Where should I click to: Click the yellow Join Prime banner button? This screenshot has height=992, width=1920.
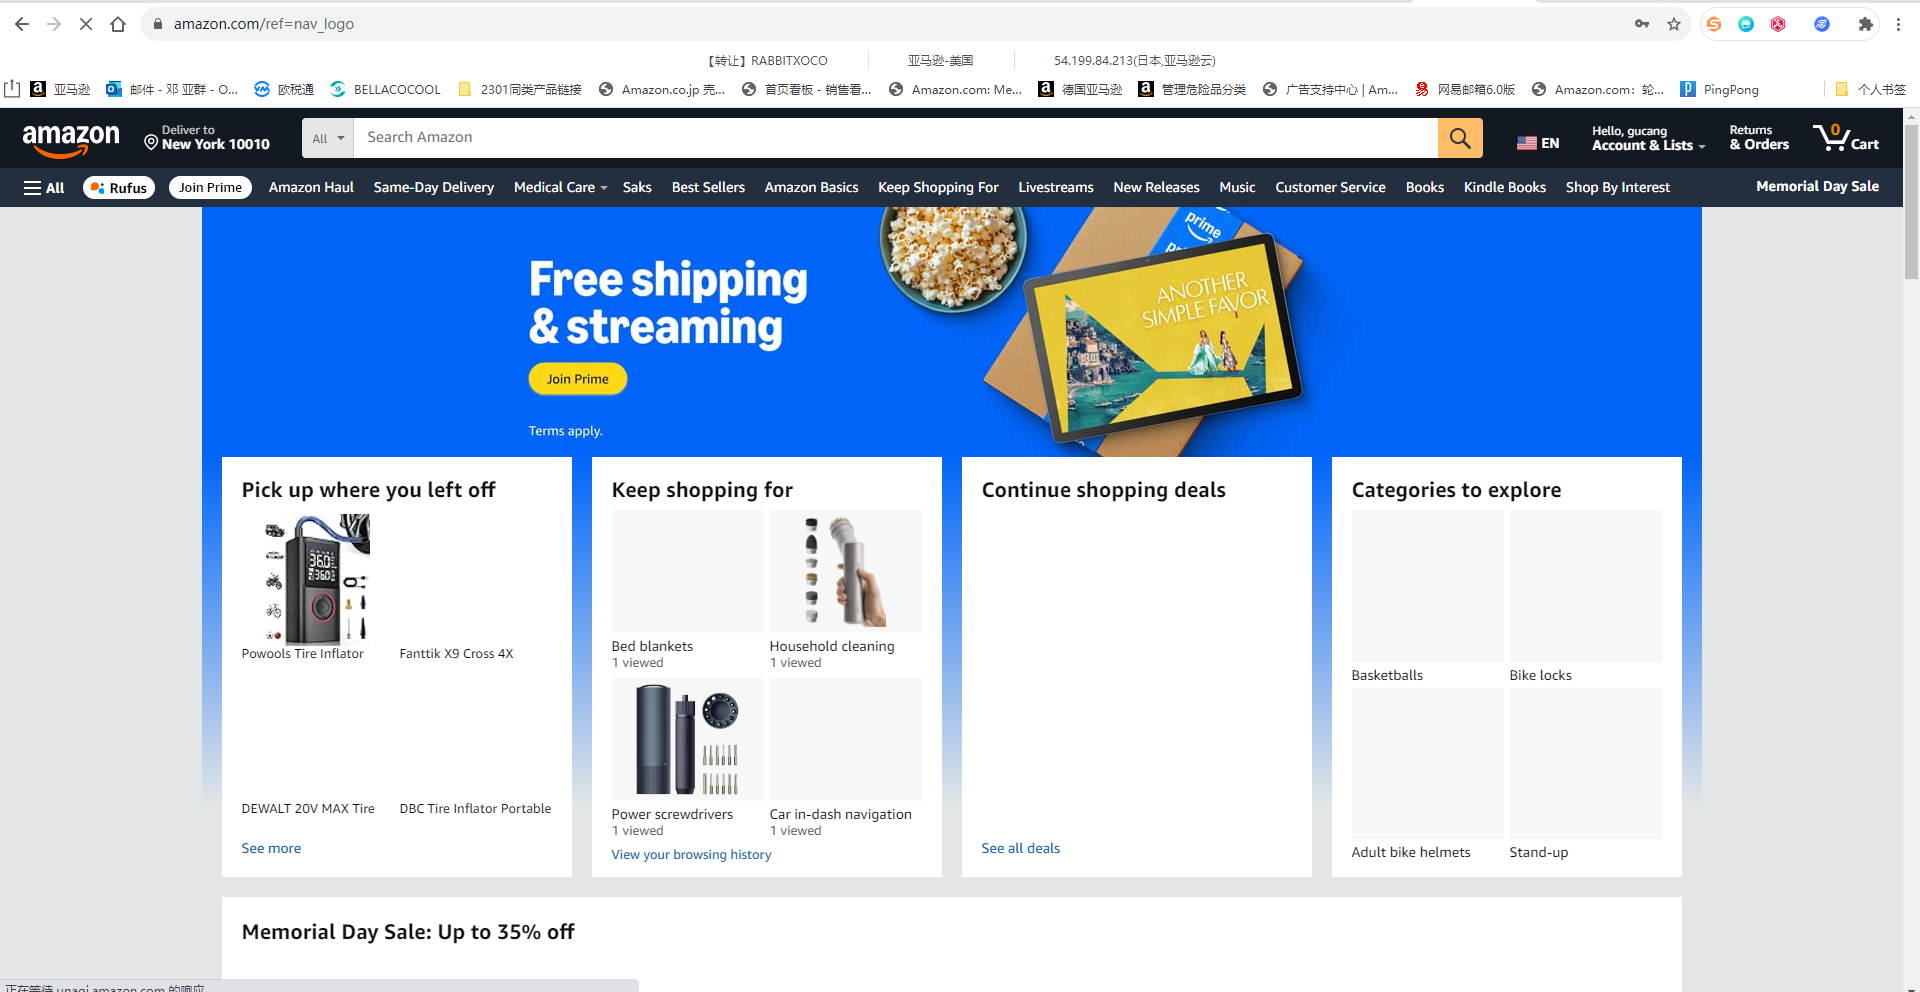coord(578,379)
